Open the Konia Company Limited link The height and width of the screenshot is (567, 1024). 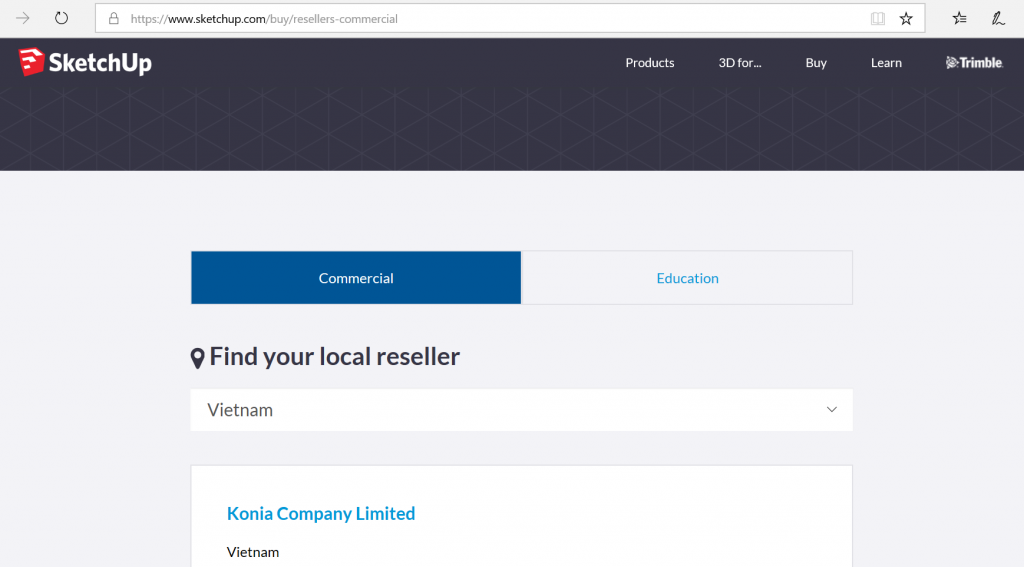click(321, 513)
